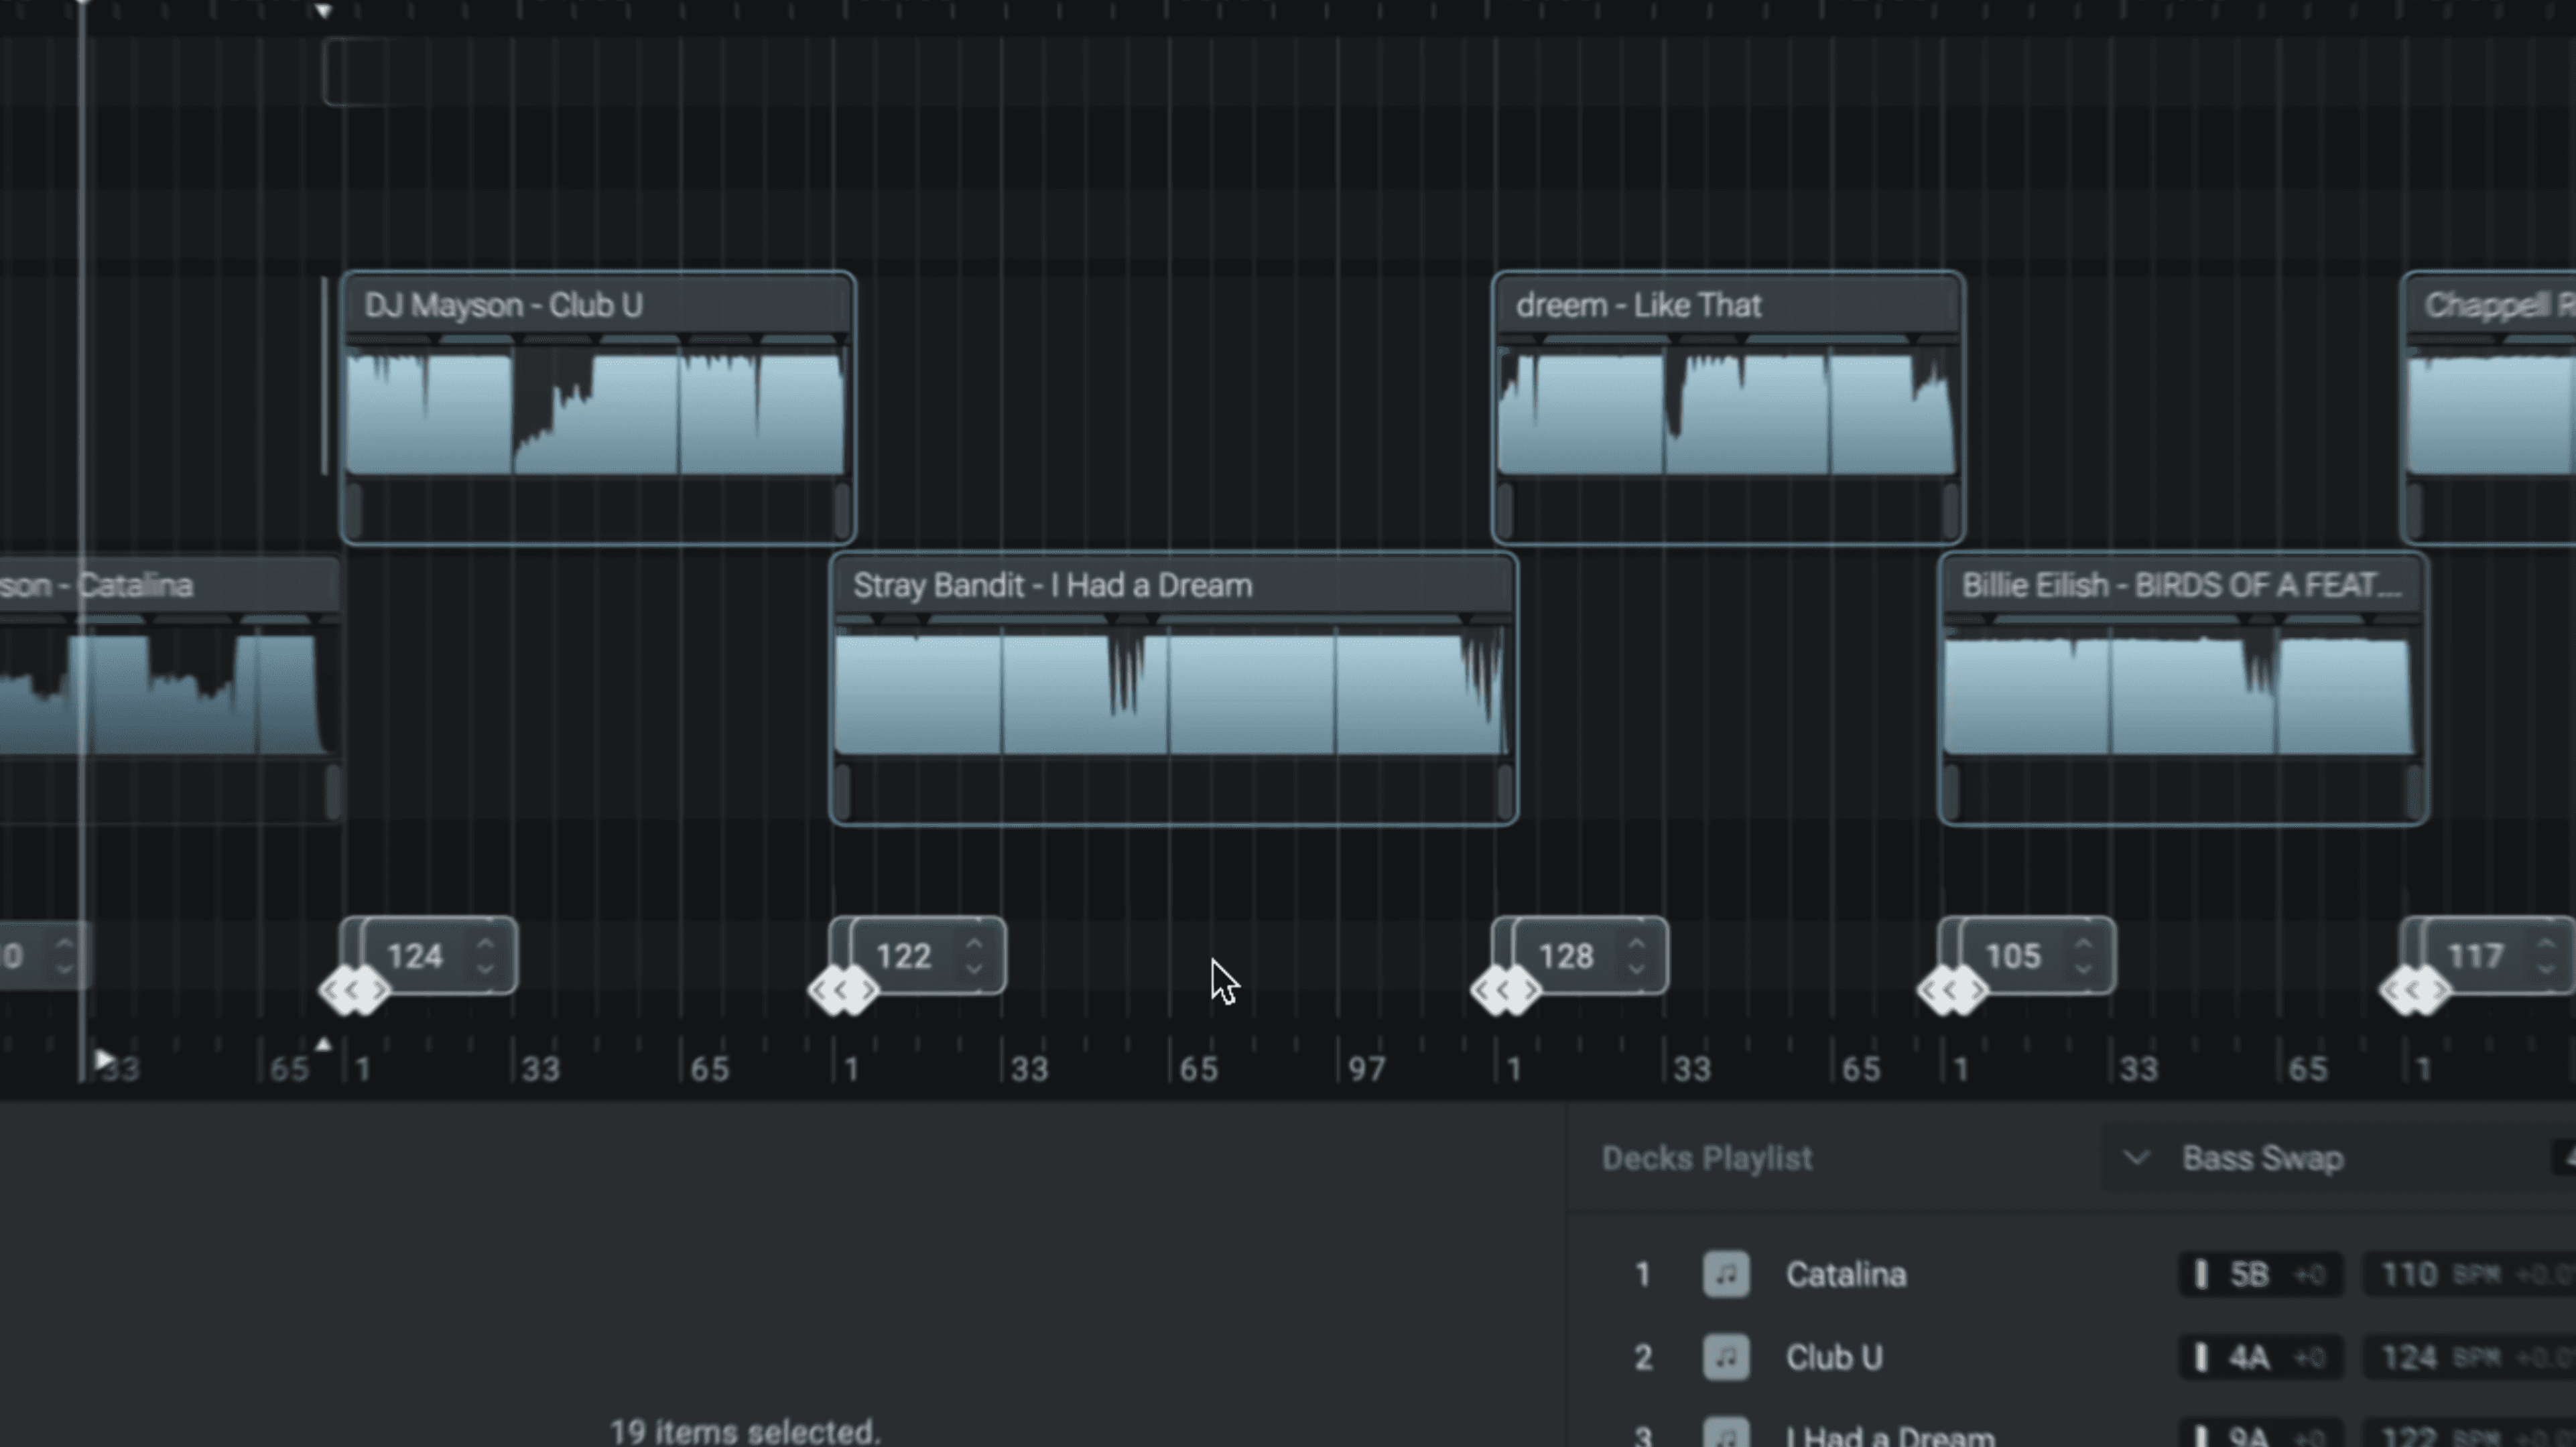
Task: Click the 5B key badge for Catalina
Action: pyautogui.click(x=2249, y=1274)
